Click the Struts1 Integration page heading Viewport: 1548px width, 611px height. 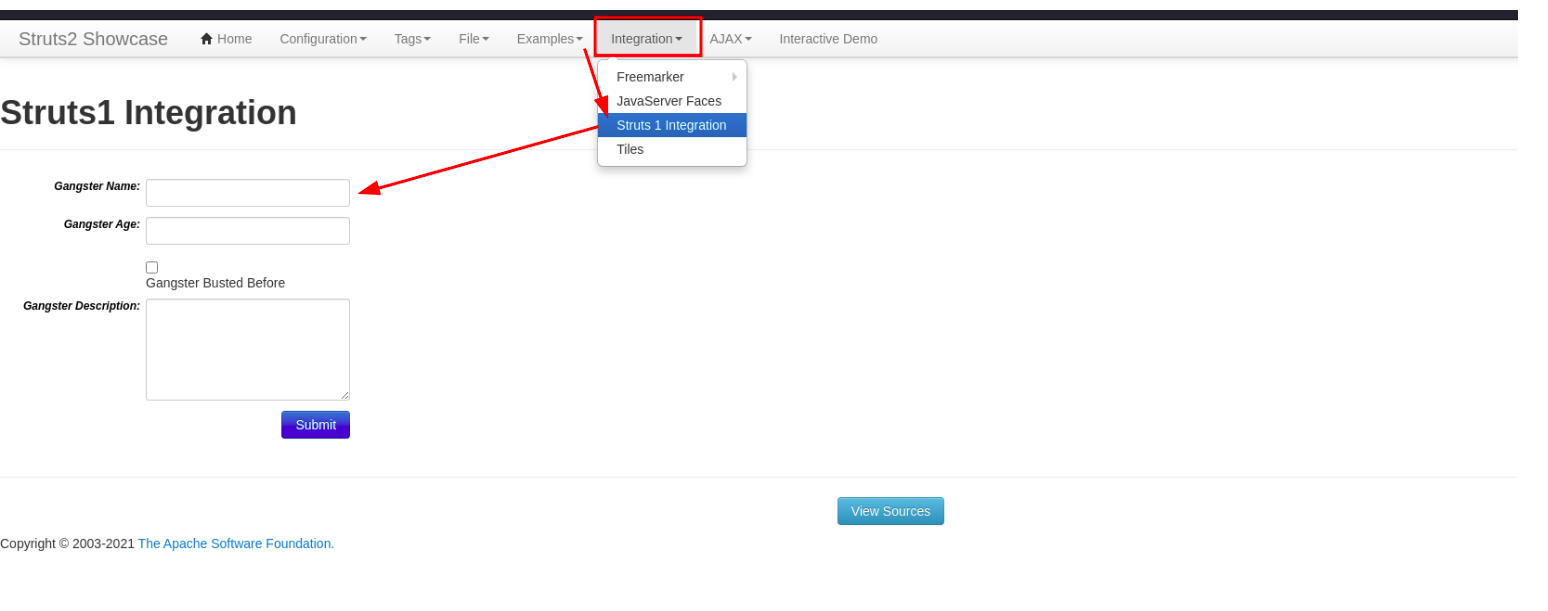tap(148, 113)
